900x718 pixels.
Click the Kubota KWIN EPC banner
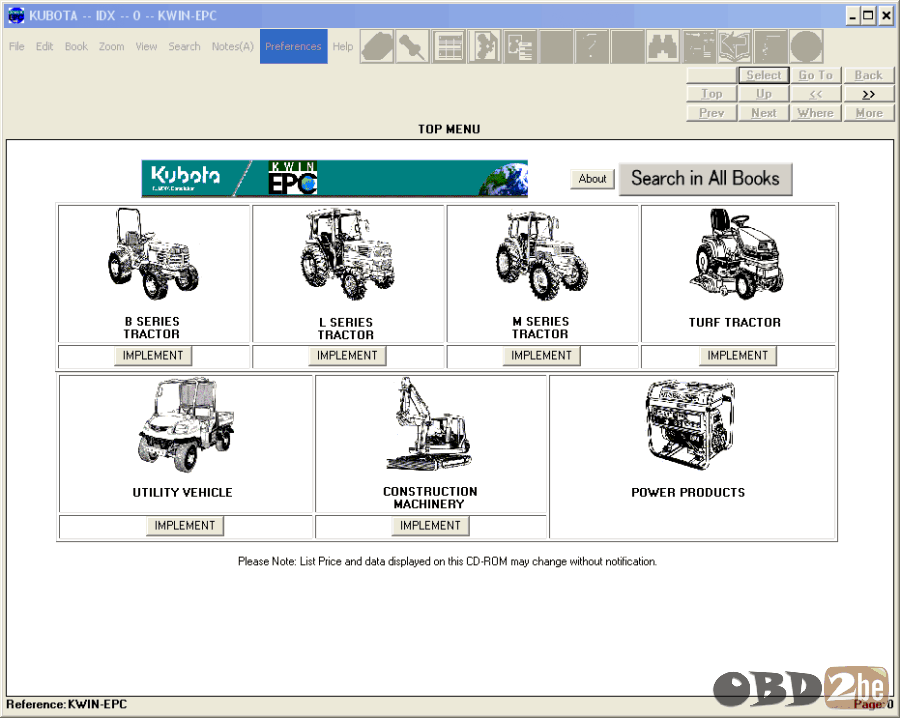335,178
